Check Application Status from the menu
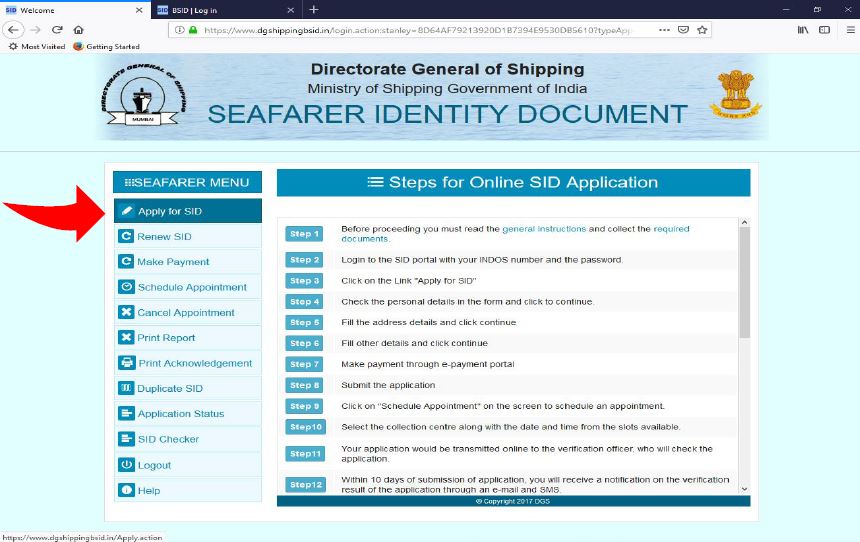This screenshot has width=860, height=542. pos(188,413)
